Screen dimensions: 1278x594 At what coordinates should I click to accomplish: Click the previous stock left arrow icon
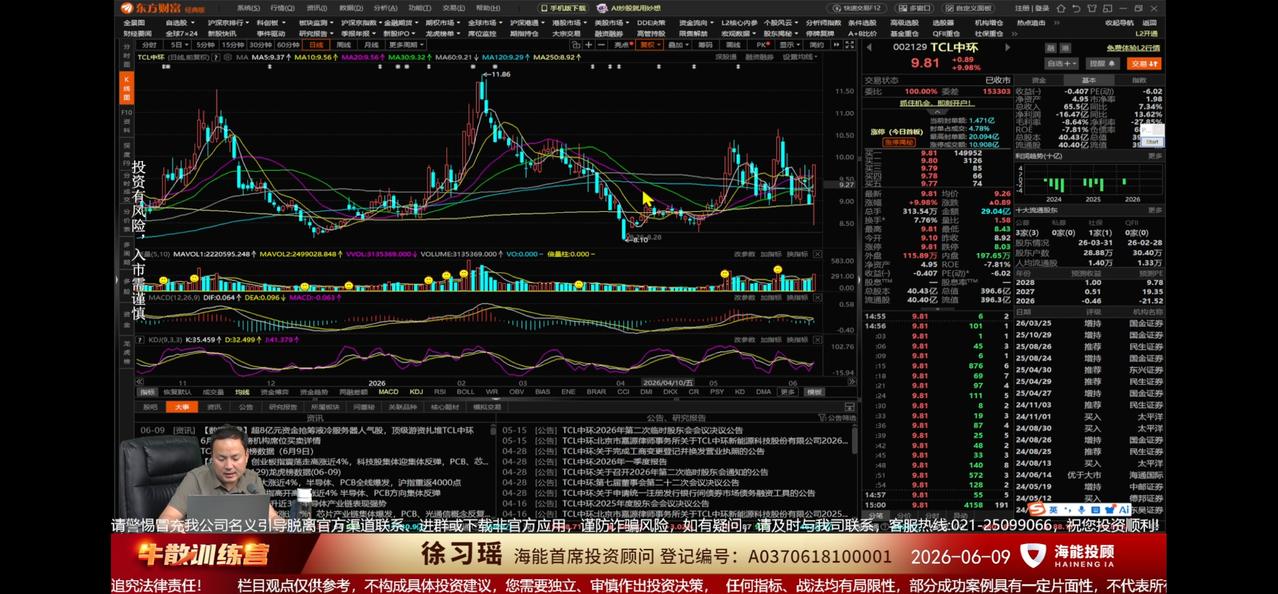tap(869, 48)
